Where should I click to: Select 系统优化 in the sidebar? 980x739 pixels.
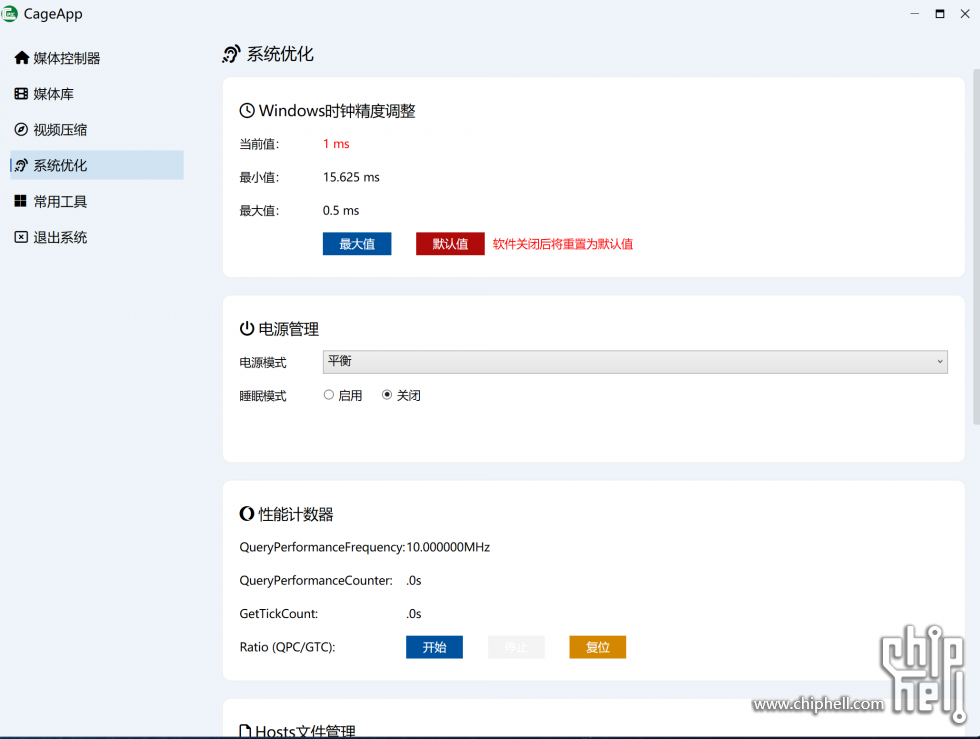(x=97, y=165)
